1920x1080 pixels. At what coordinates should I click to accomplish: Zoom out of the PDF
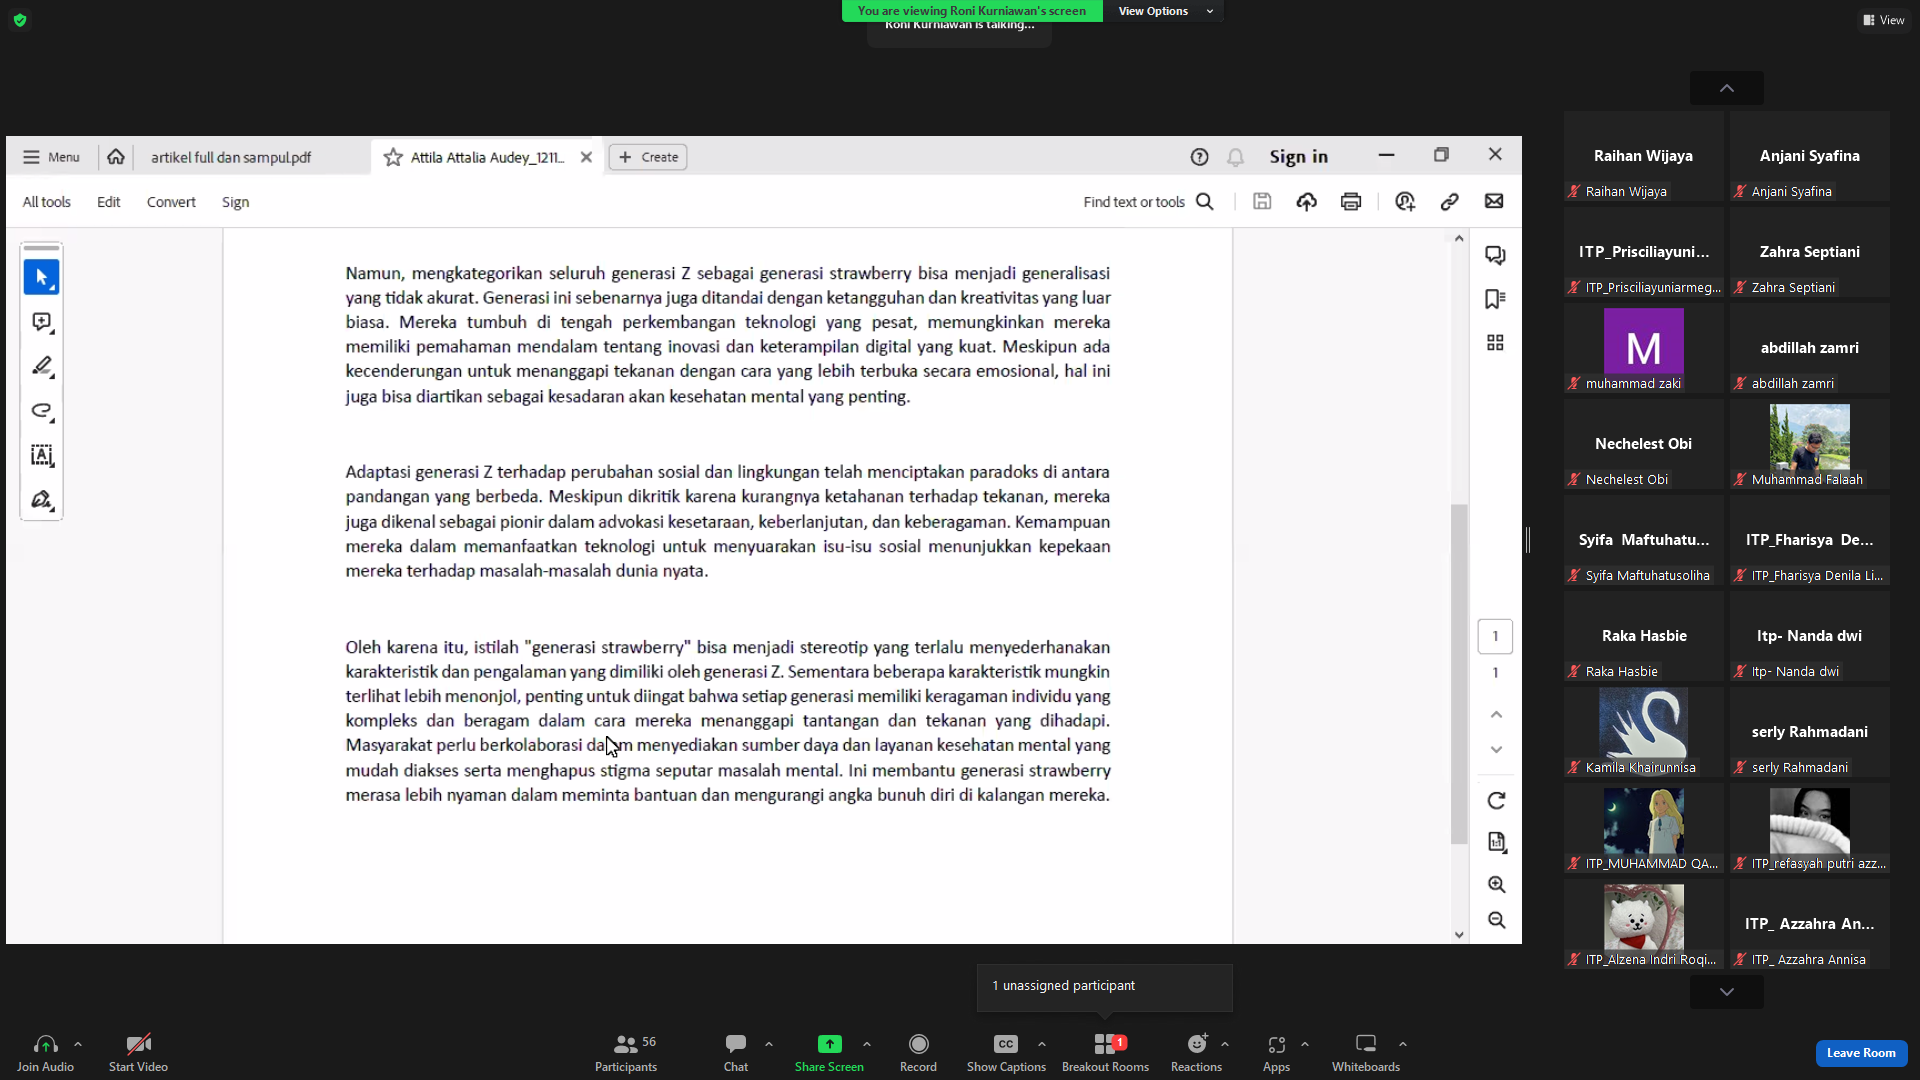1496,920
